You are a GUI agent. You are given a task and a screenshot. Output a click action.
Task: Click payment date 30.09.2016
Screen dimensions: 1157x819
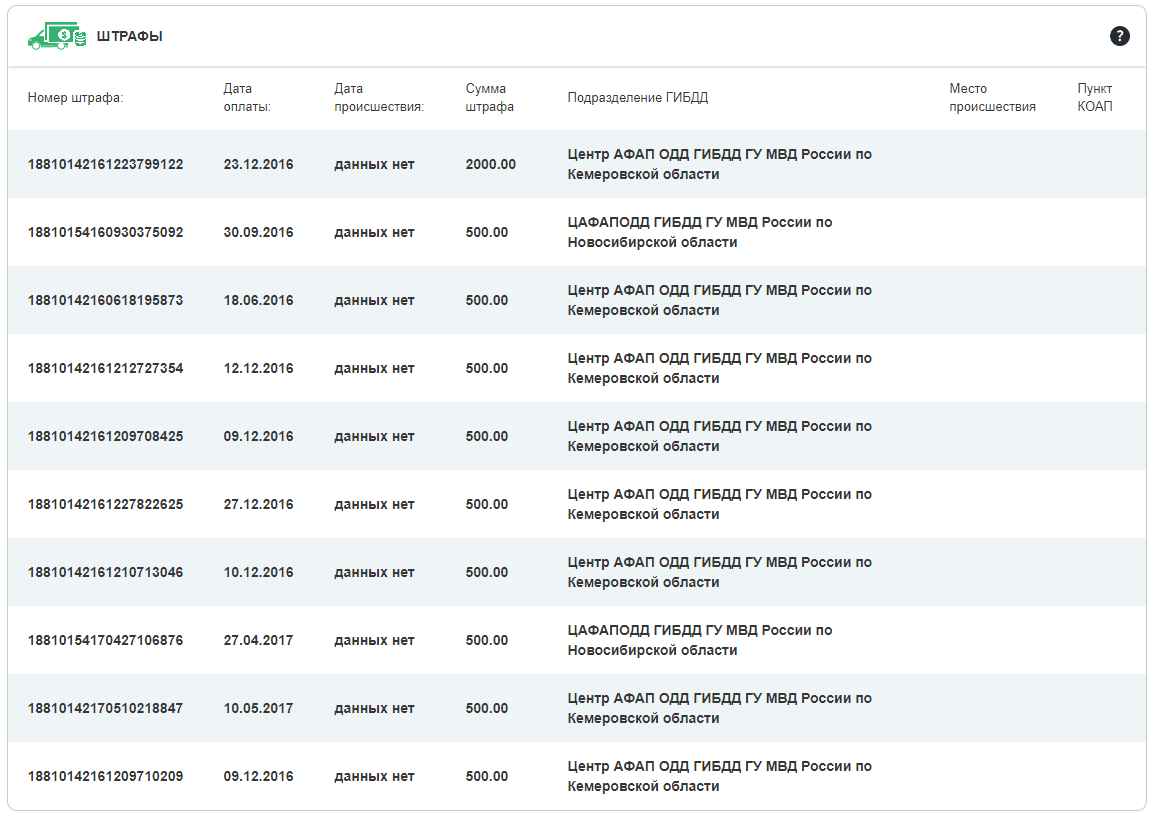tap(258, 232)
